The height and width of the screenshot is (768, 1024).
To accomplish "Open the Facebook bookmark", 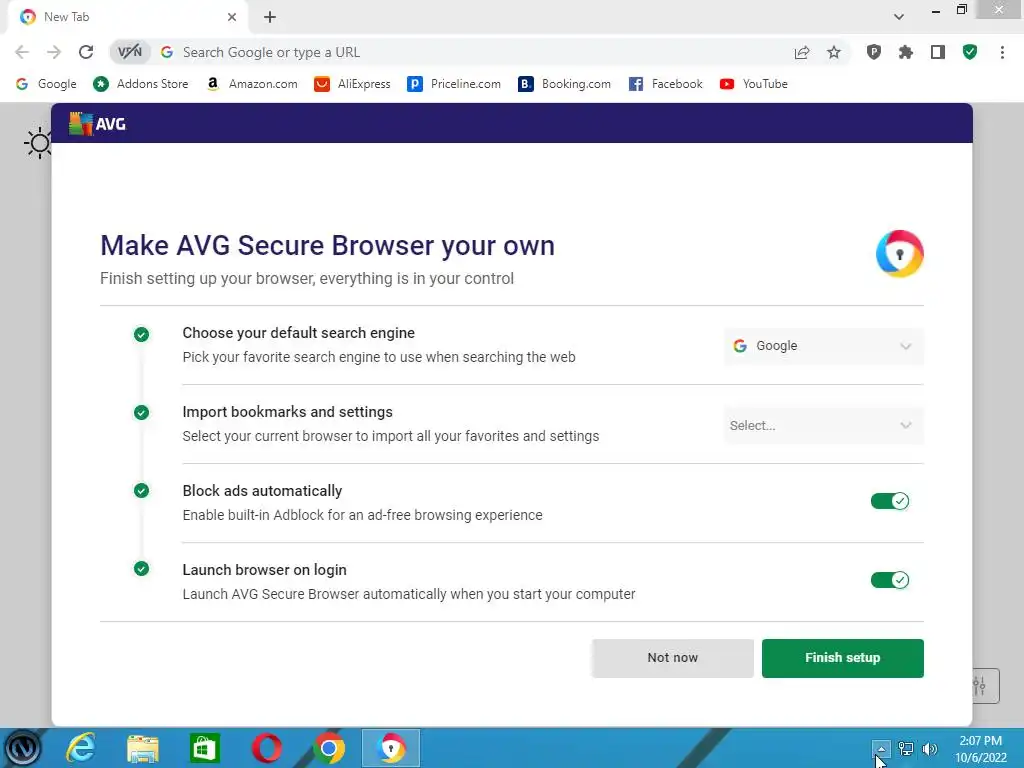I will (665, 84).
